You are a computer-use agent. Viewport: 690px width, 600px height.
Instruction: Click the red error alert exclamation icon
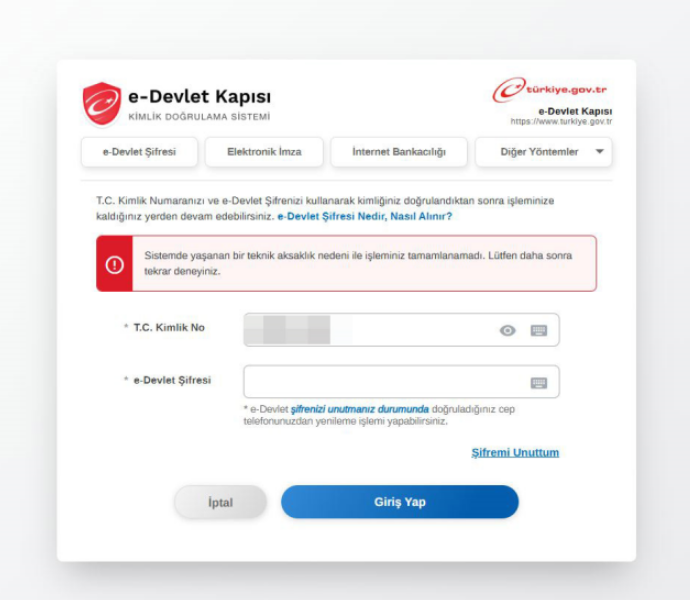pyautogui.click(x=114, y=265)
